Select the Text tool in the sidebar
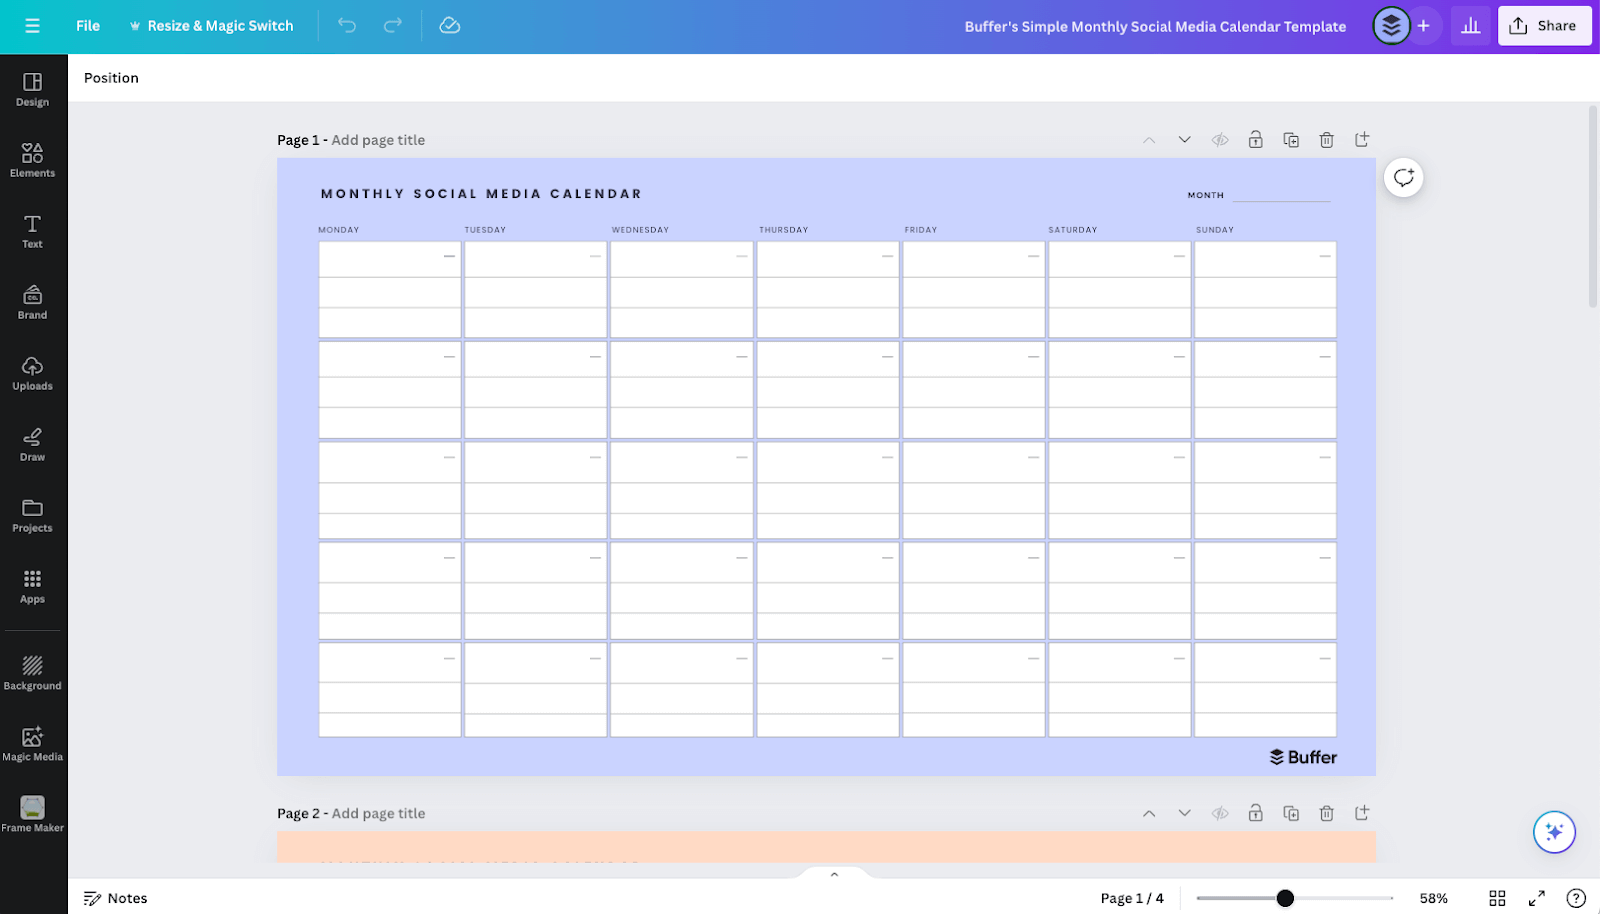 32,231
